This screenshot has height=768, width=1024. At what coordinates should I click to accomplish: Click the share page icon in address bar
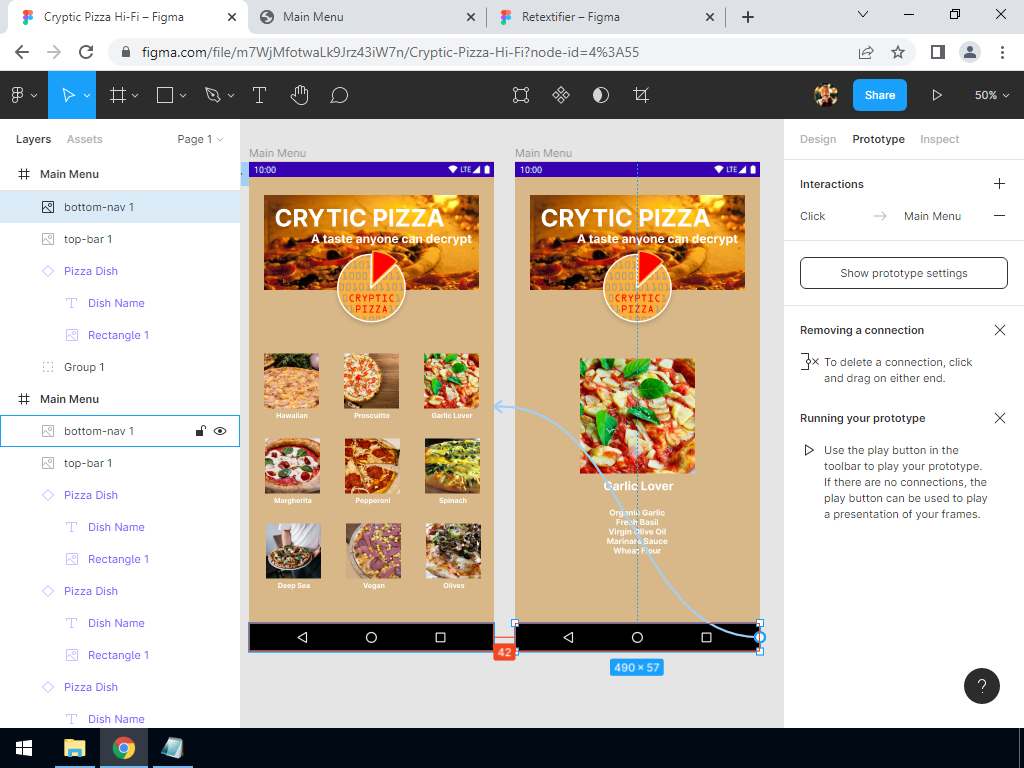tap(866, 52)
